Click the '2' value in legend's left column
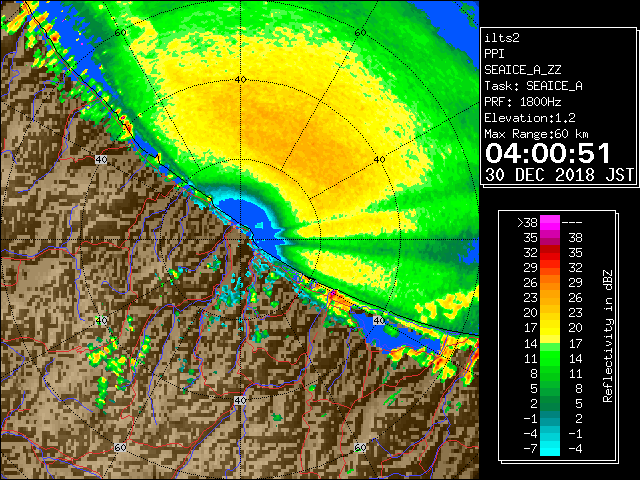This screenshot has width=640, height=480. (x=534, y=403)
